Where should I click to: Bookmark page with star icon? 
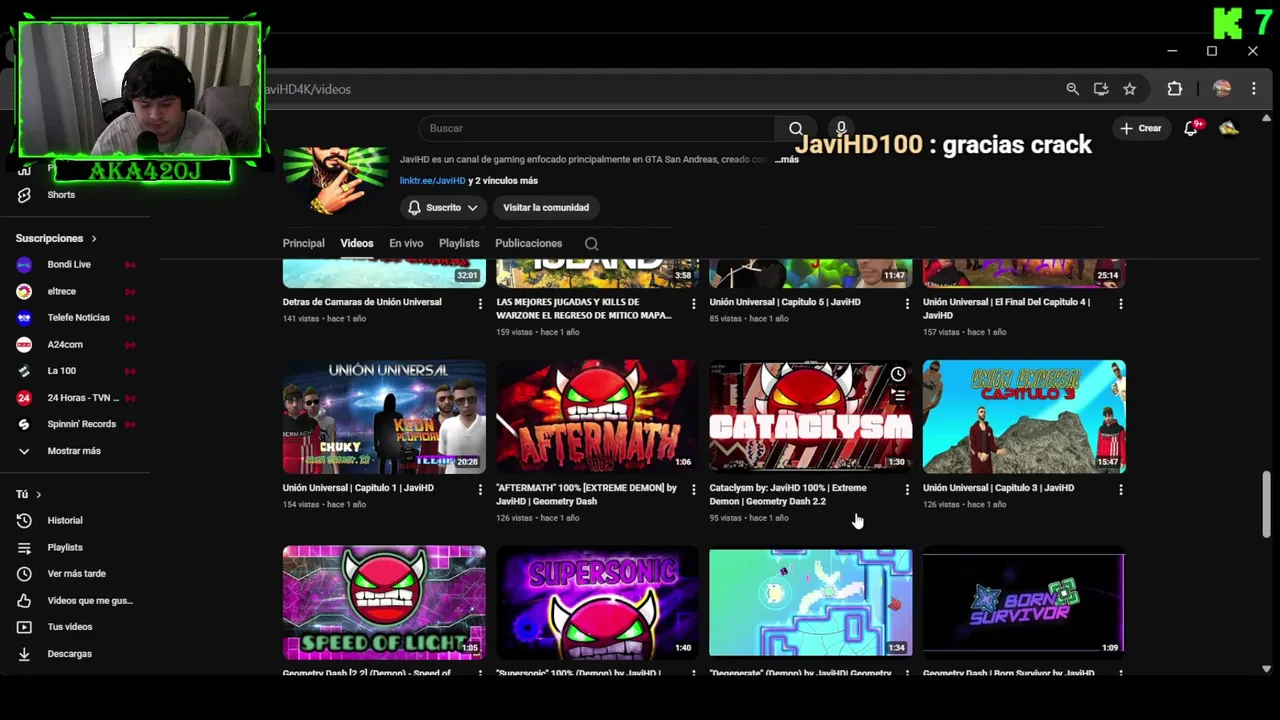[x=1129, y=89]
